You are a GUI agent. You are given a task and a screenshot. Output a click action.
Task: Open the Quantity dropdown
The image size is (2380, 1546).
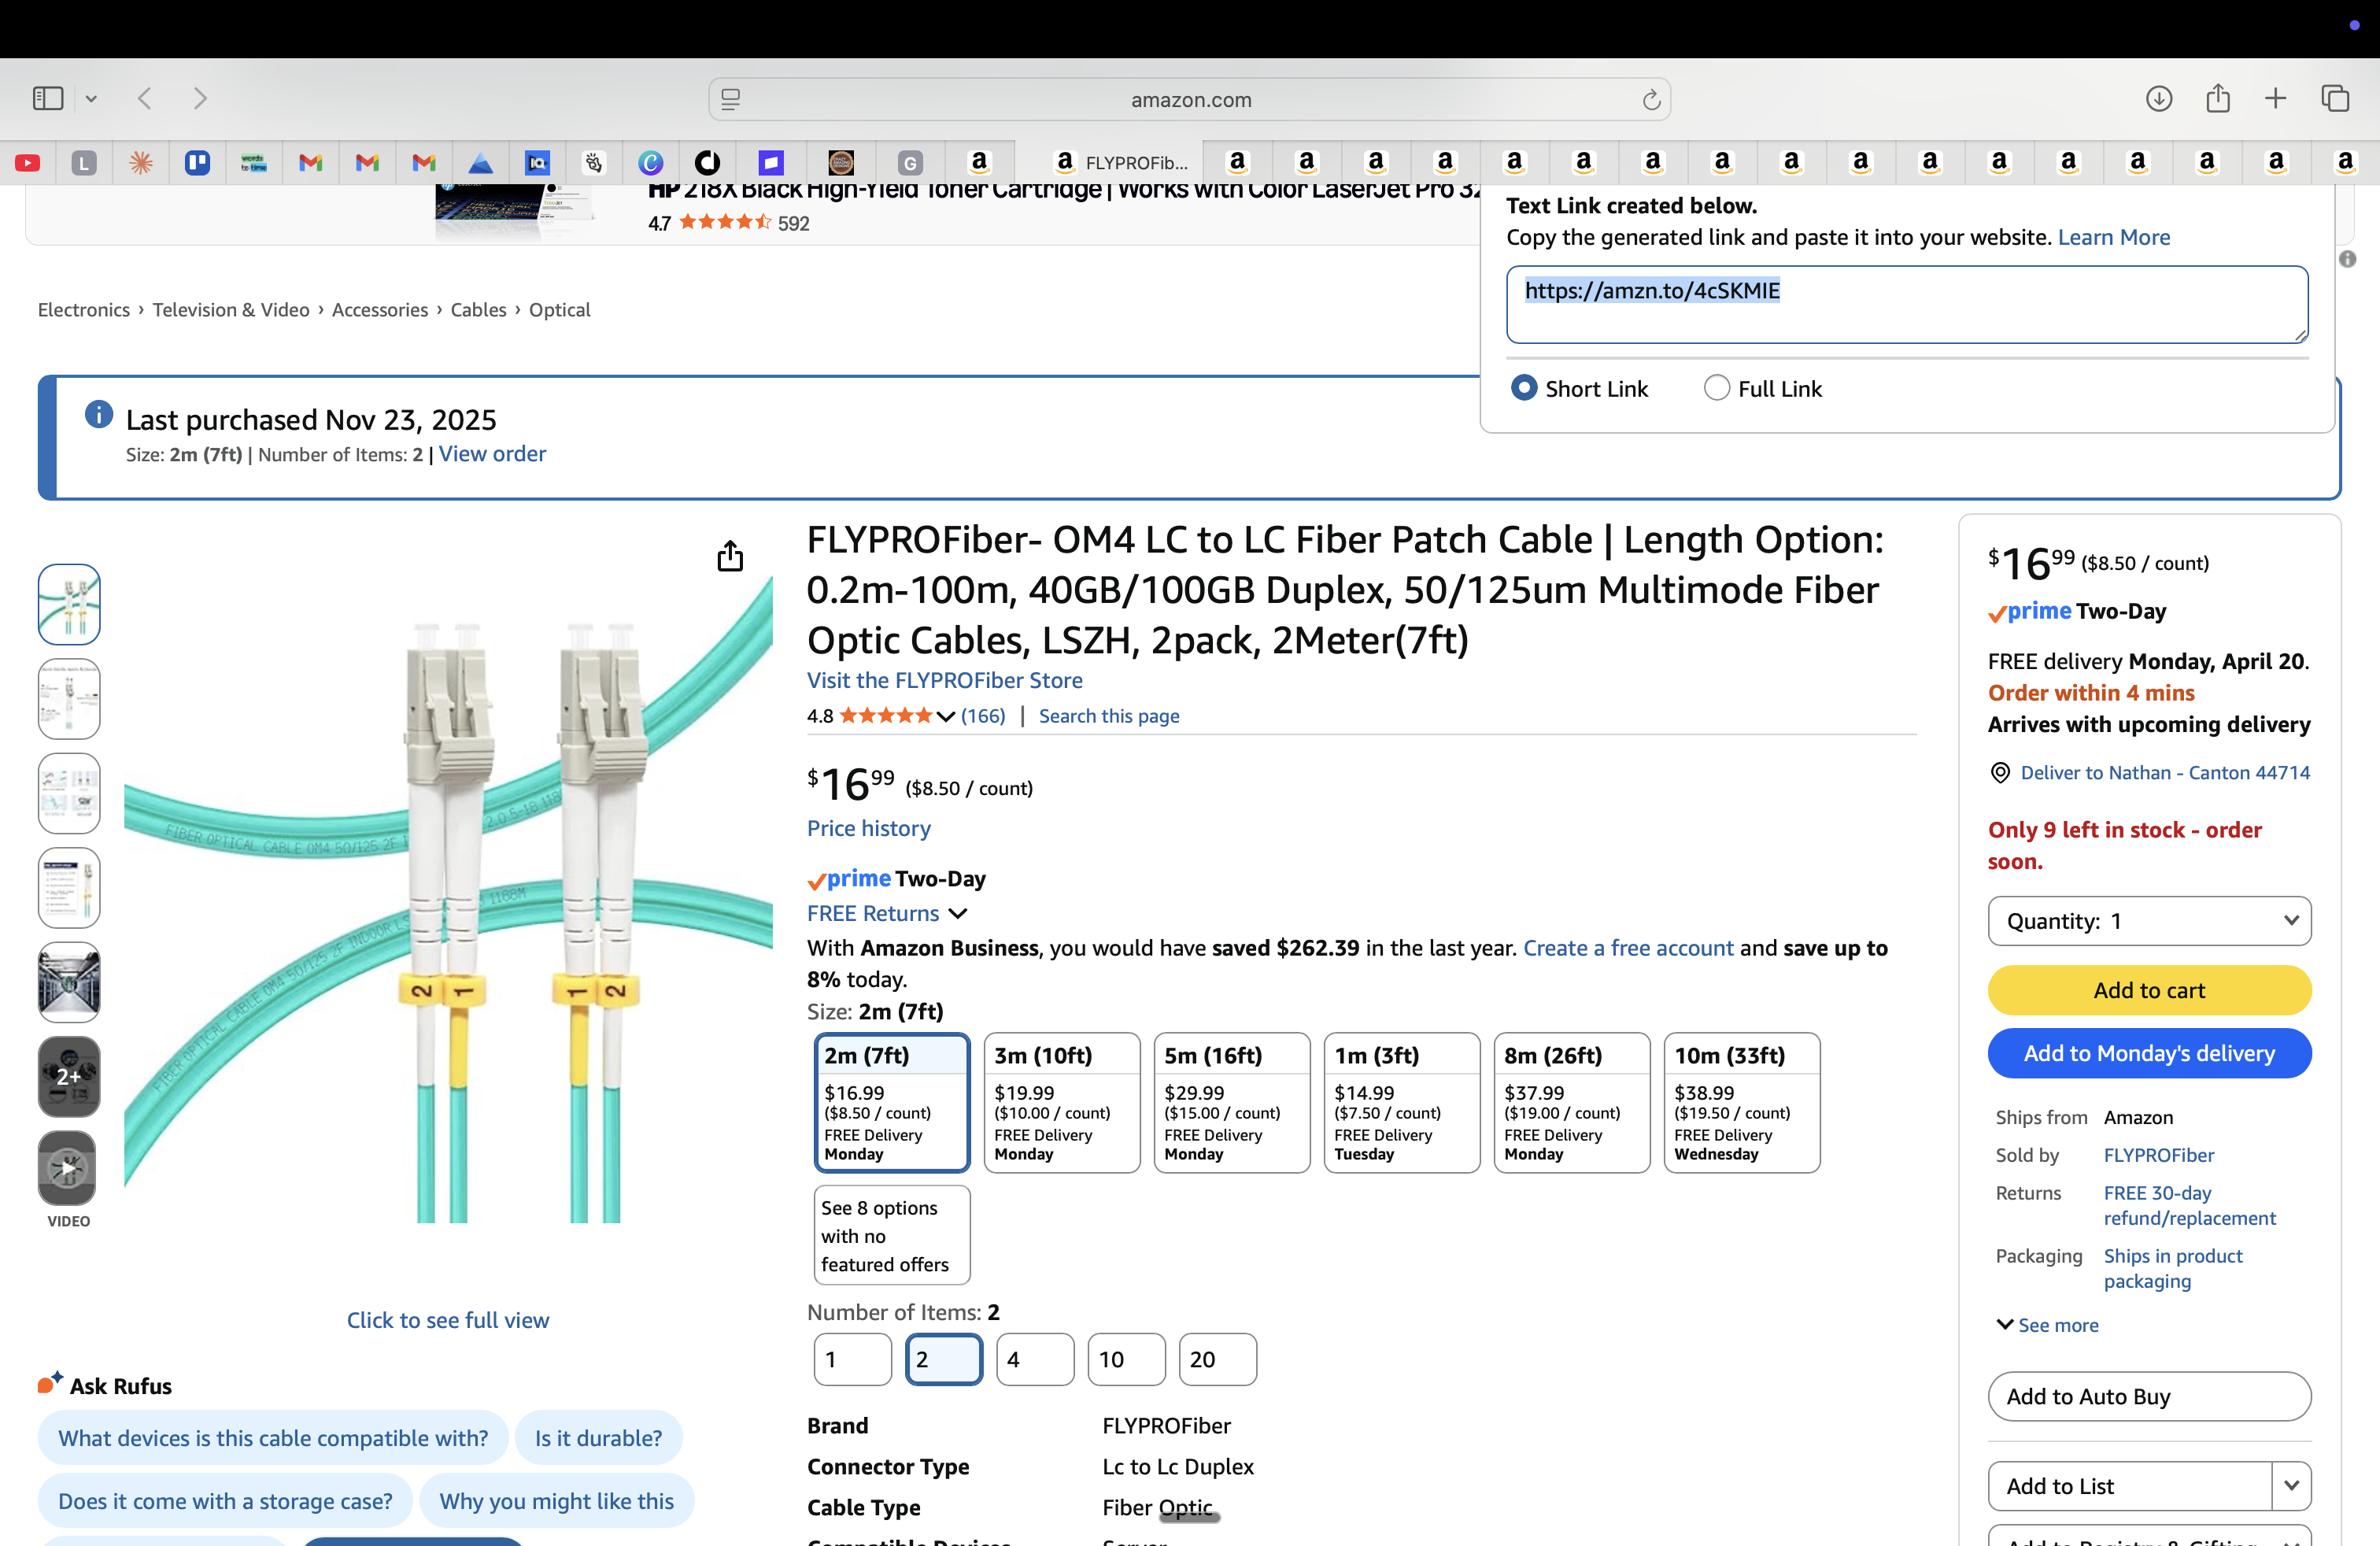2149,920
